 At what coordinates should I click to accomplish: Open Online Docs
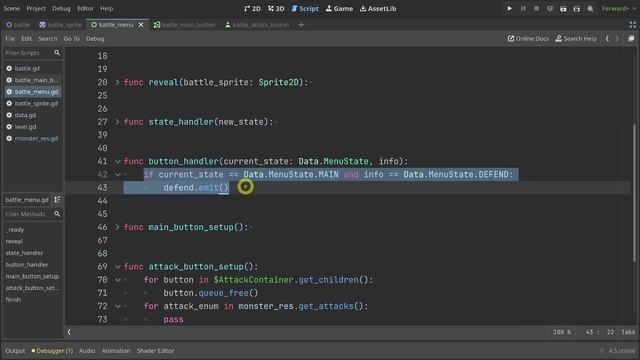[528, 38]
